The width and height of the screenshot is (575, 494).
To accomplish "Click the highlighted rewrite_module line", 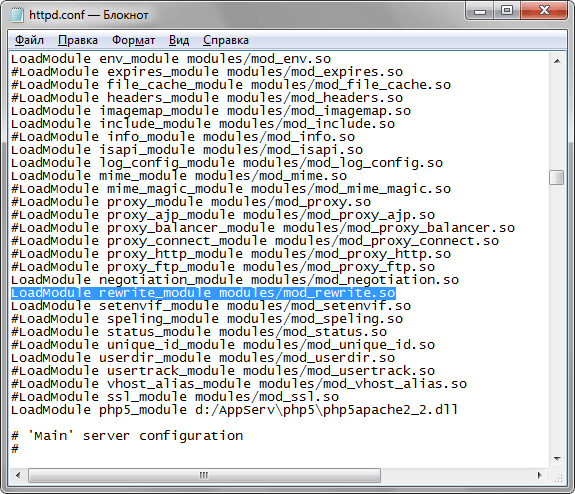I will 203,293.
